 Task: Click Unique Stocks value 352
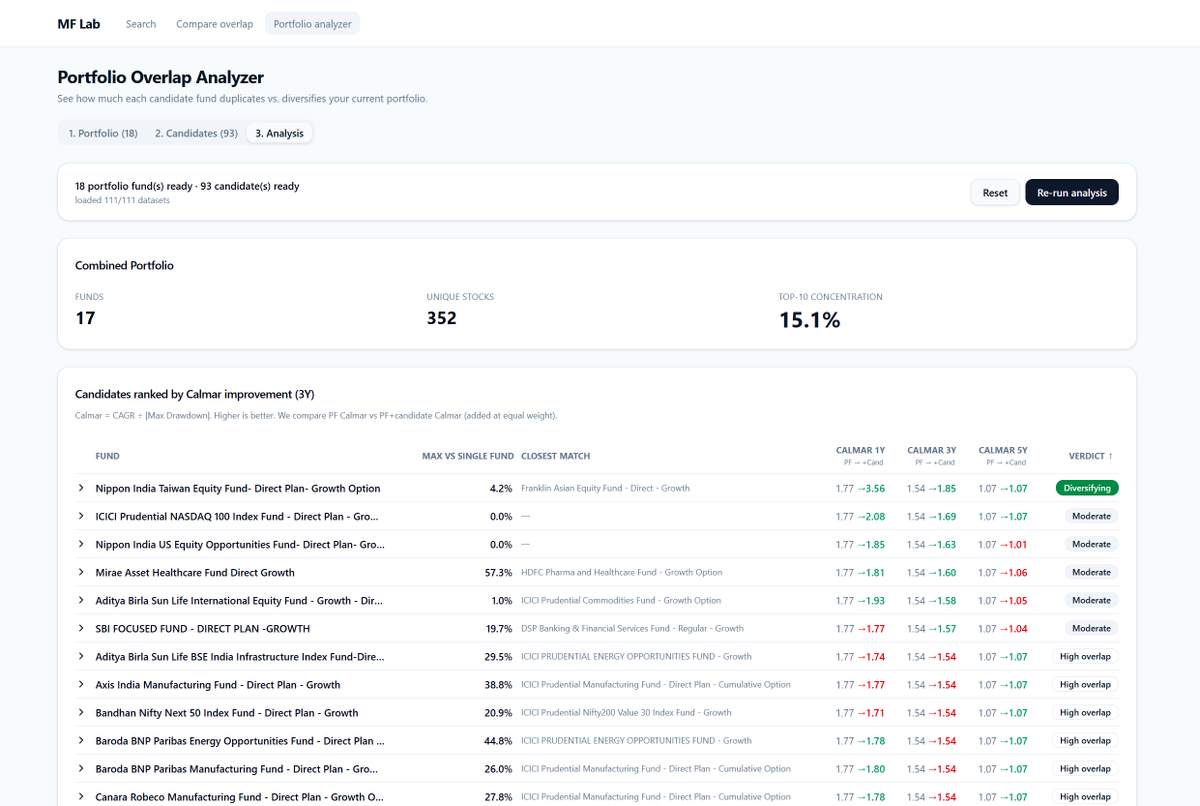tap(441, 318)
